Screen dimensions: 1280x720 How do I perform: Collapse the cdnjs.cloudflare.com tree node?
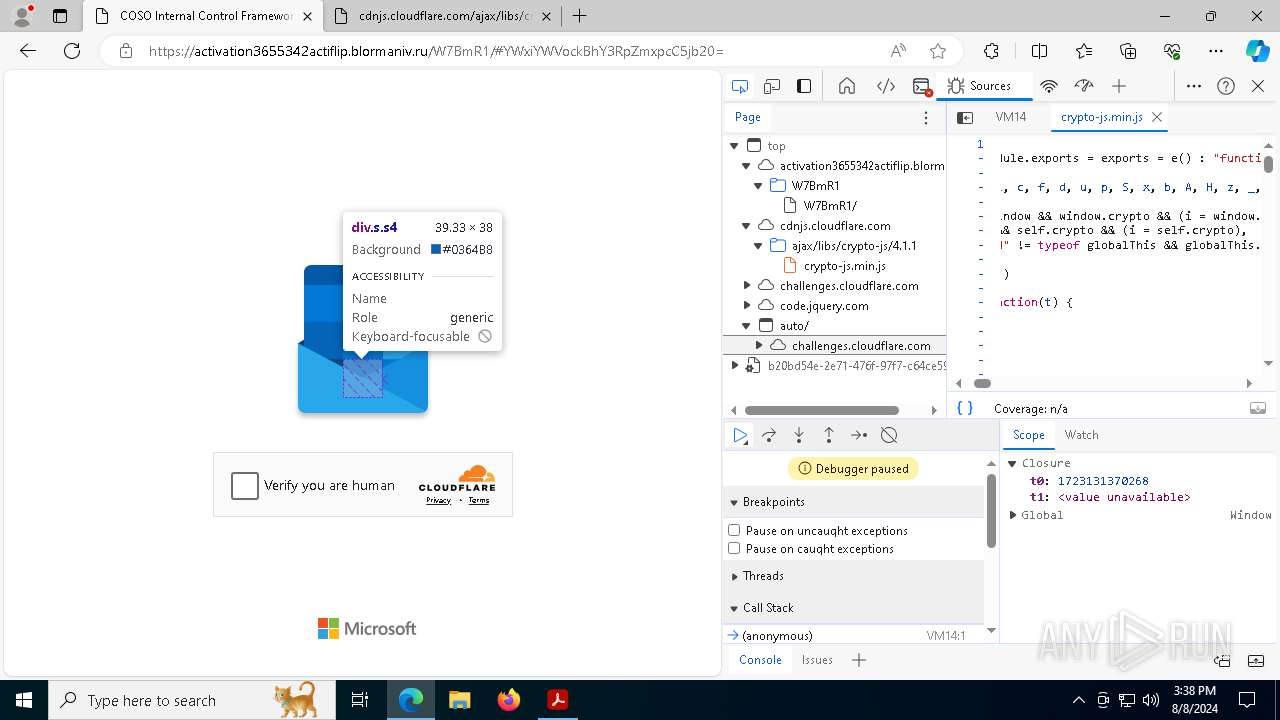[x=746, y=226]
